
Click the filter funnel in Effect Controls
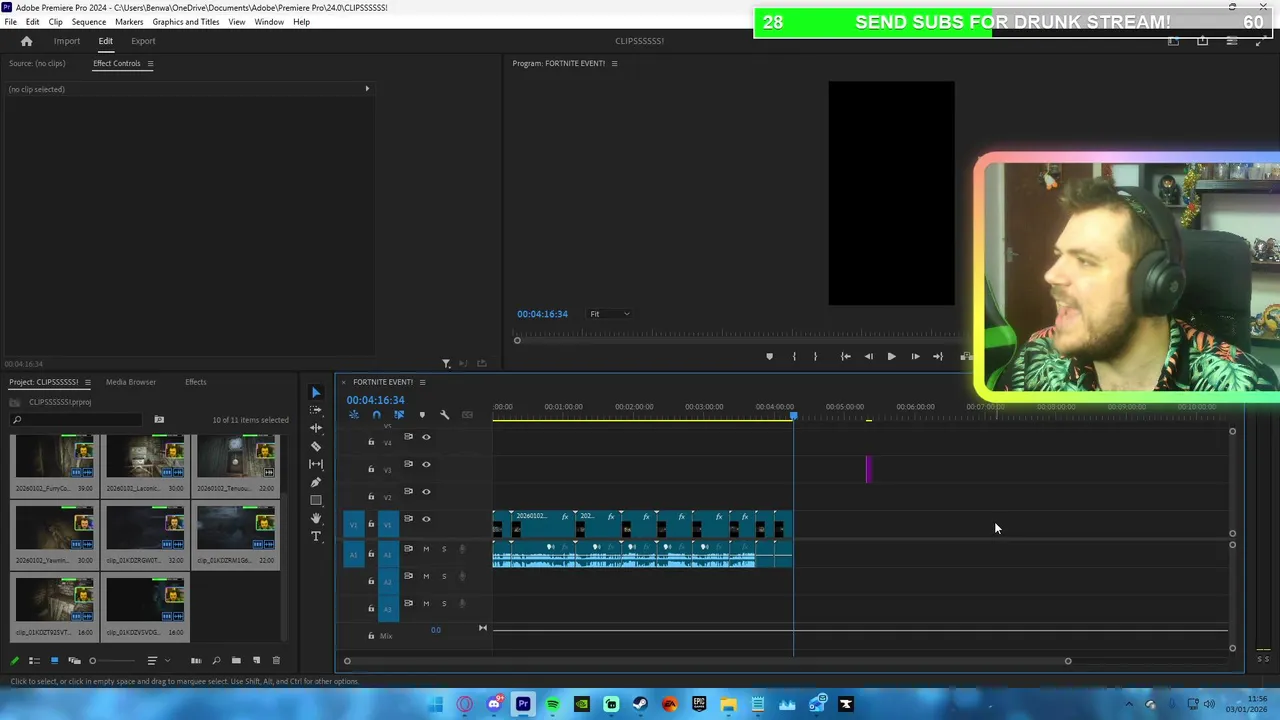point(446,363)
